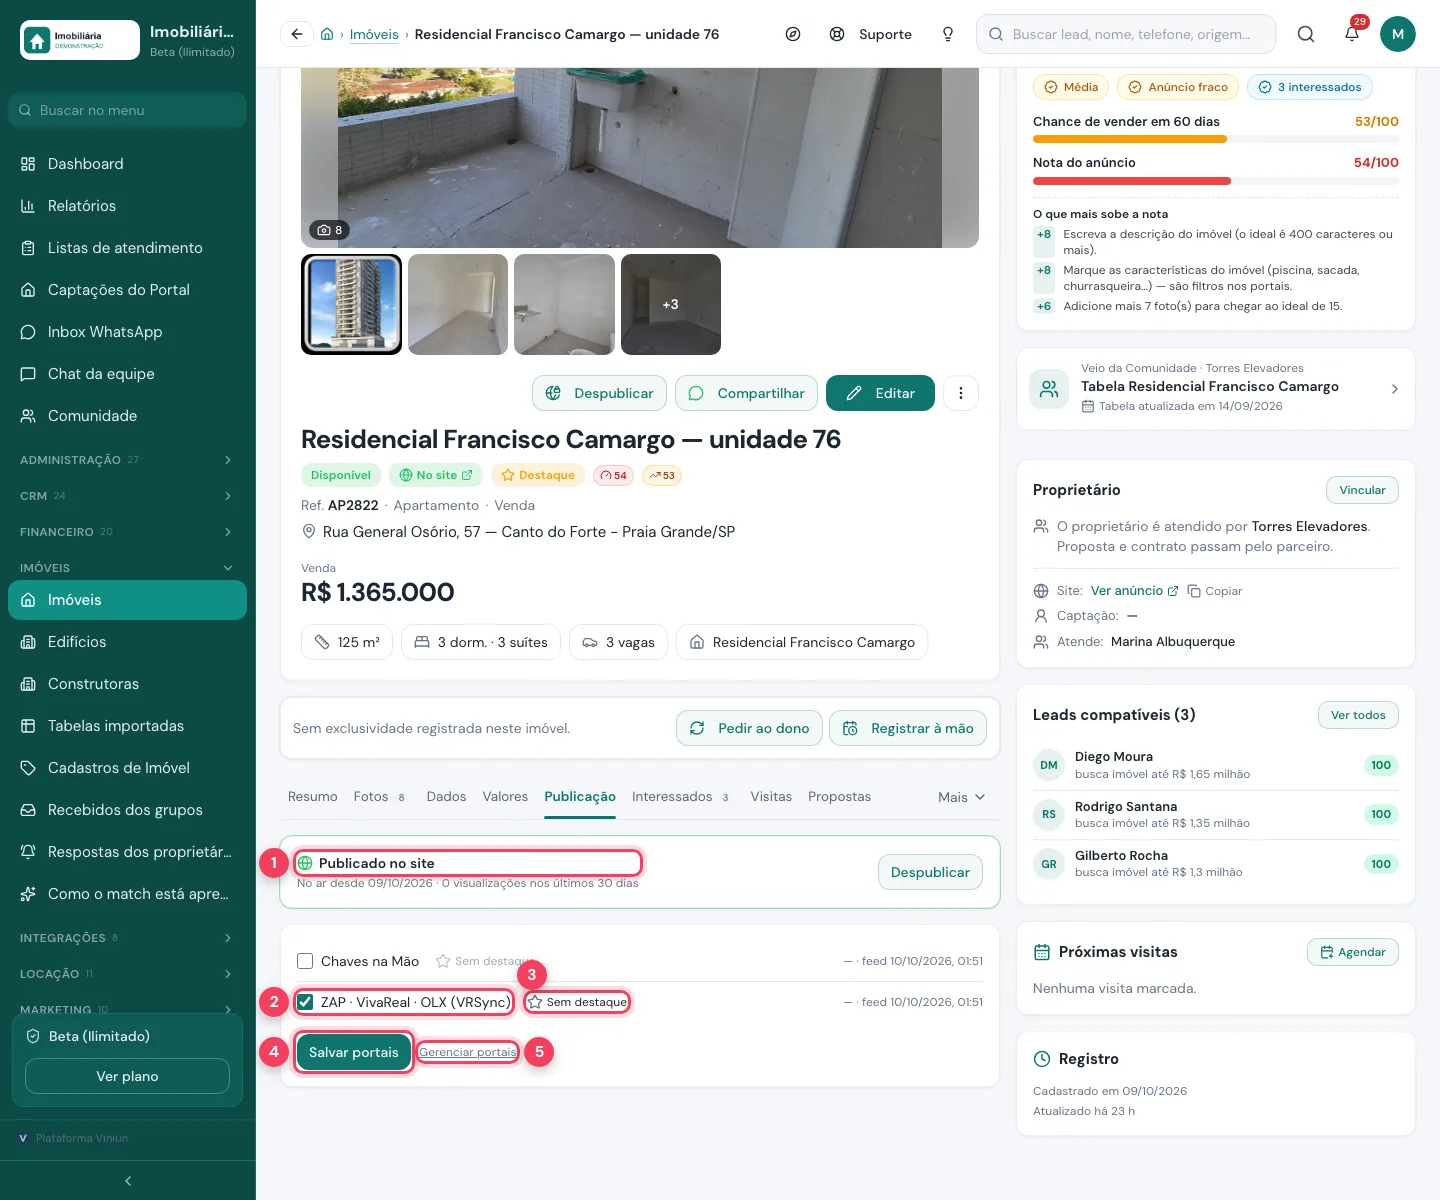Click Agendar visit button
1440x1200 pixels.
1353,952
